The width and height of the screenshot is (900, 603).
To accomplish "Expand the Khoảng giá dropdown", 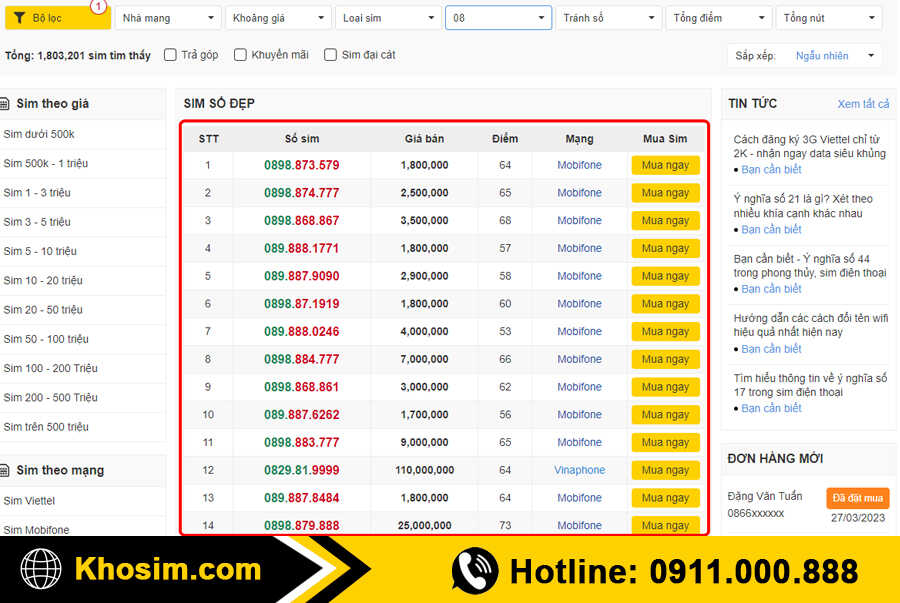I will click(278, 17).
